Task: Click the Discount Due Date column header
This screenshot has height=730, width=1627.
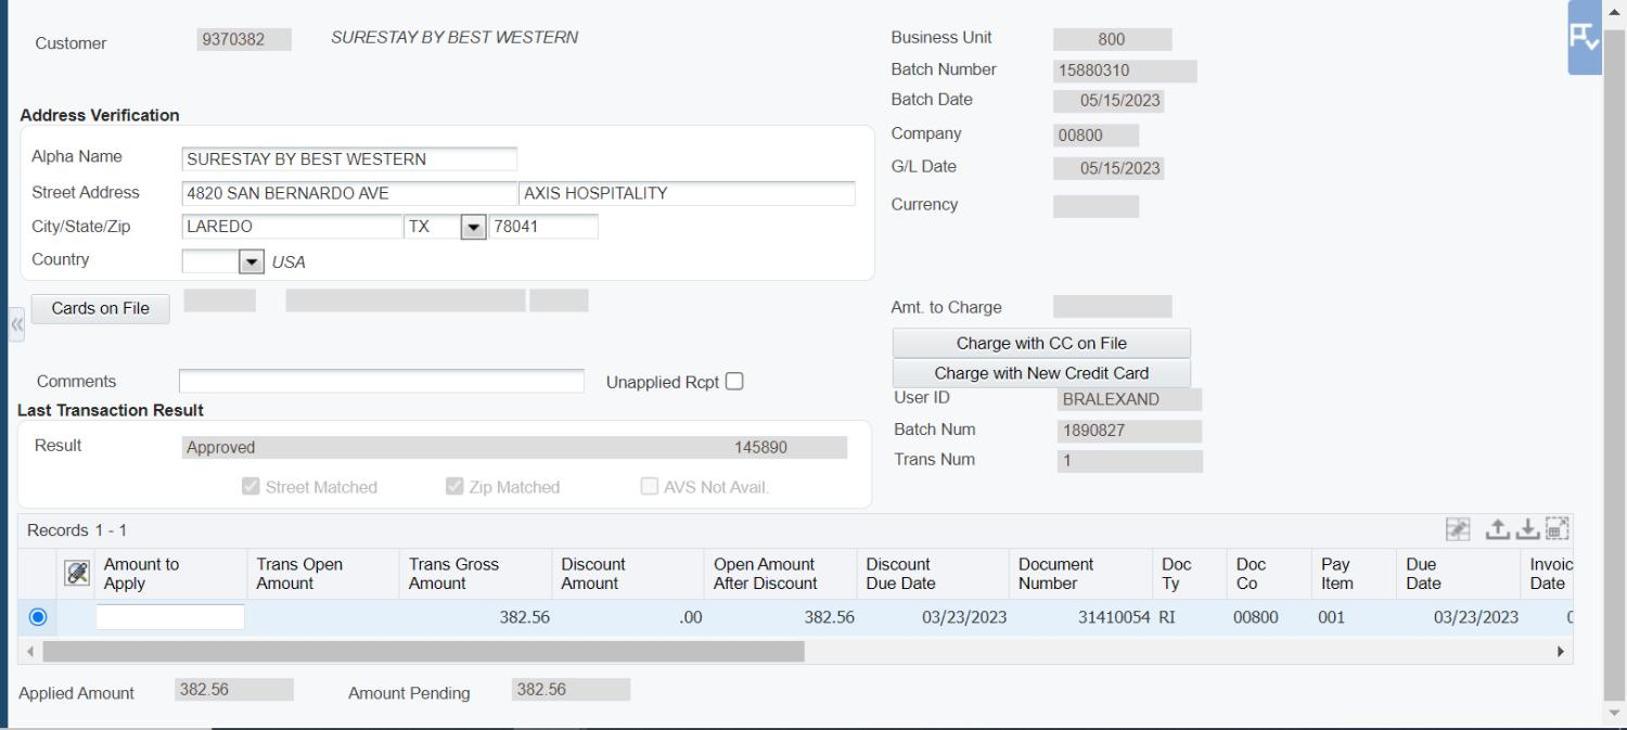Action: 933,574
